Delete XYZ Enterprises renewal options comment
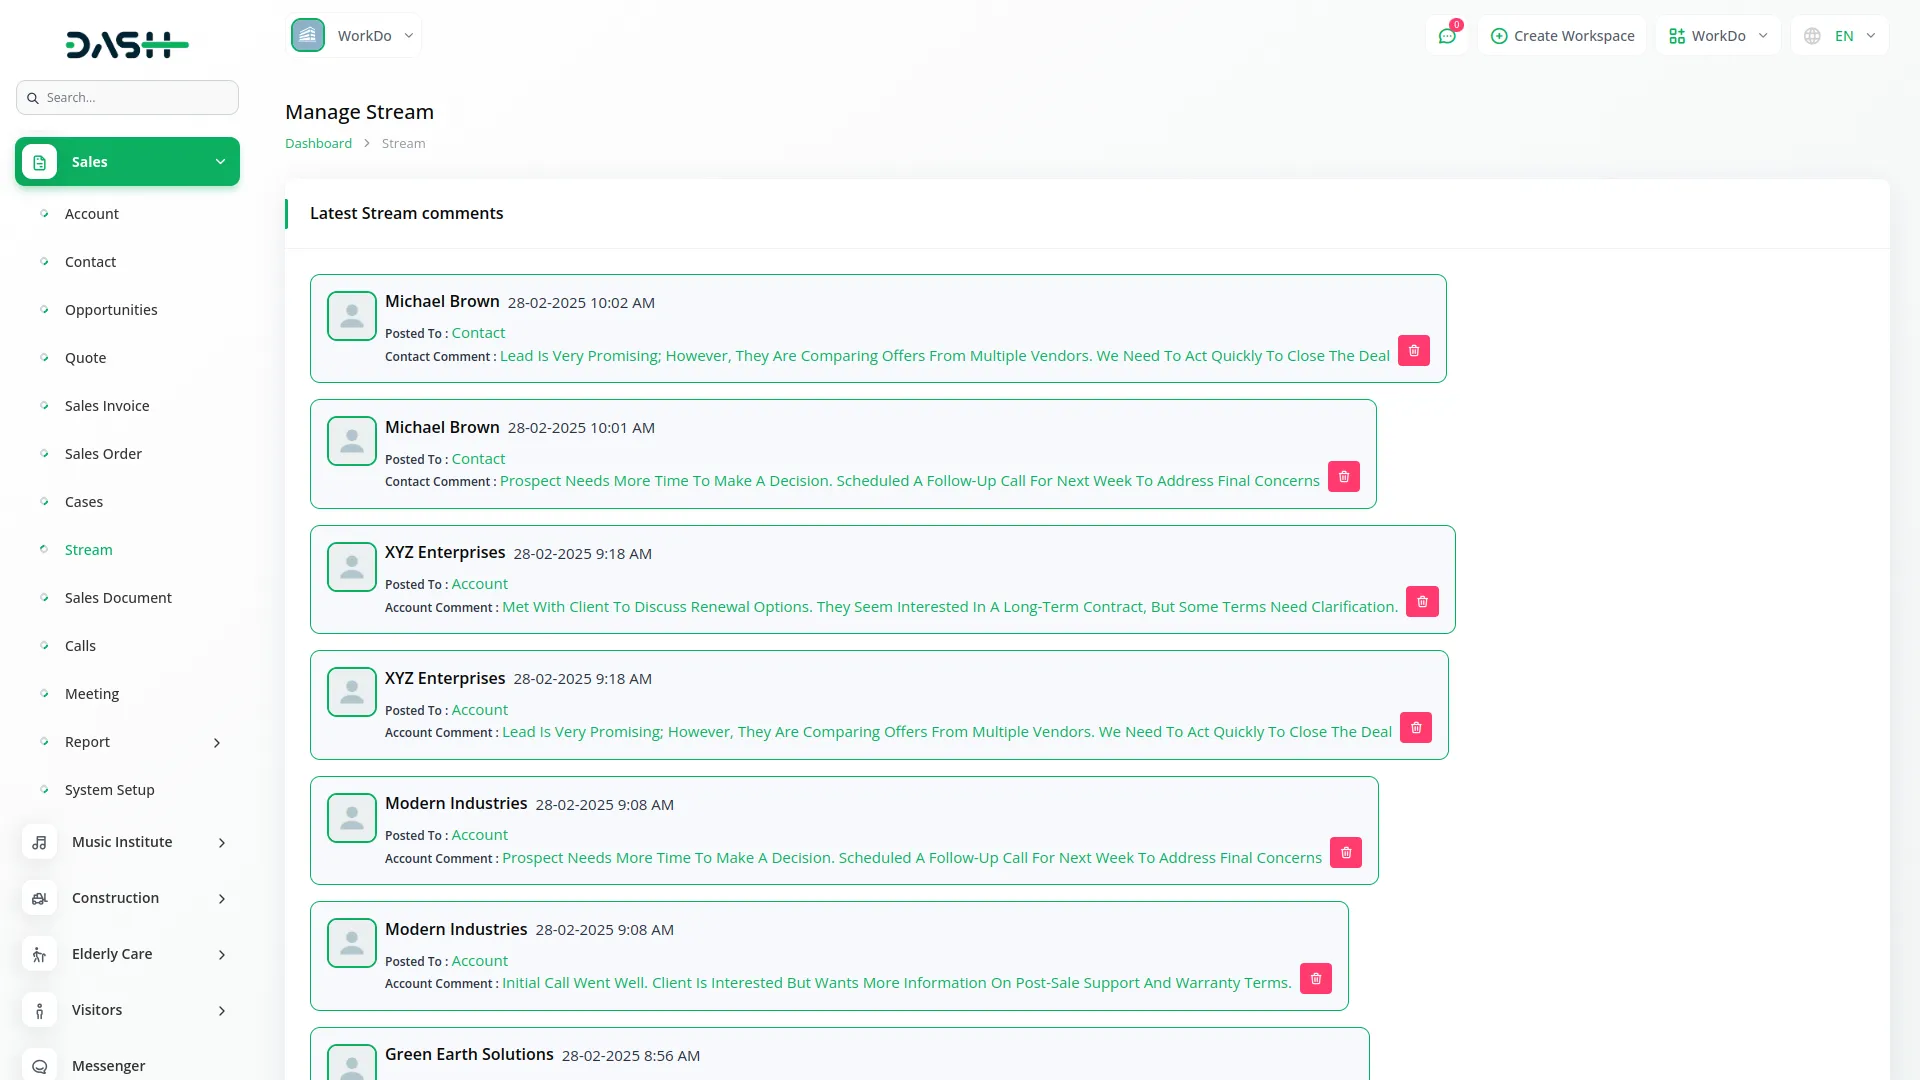This screenshot has width=1920, height=1080. pos(1421,602)
